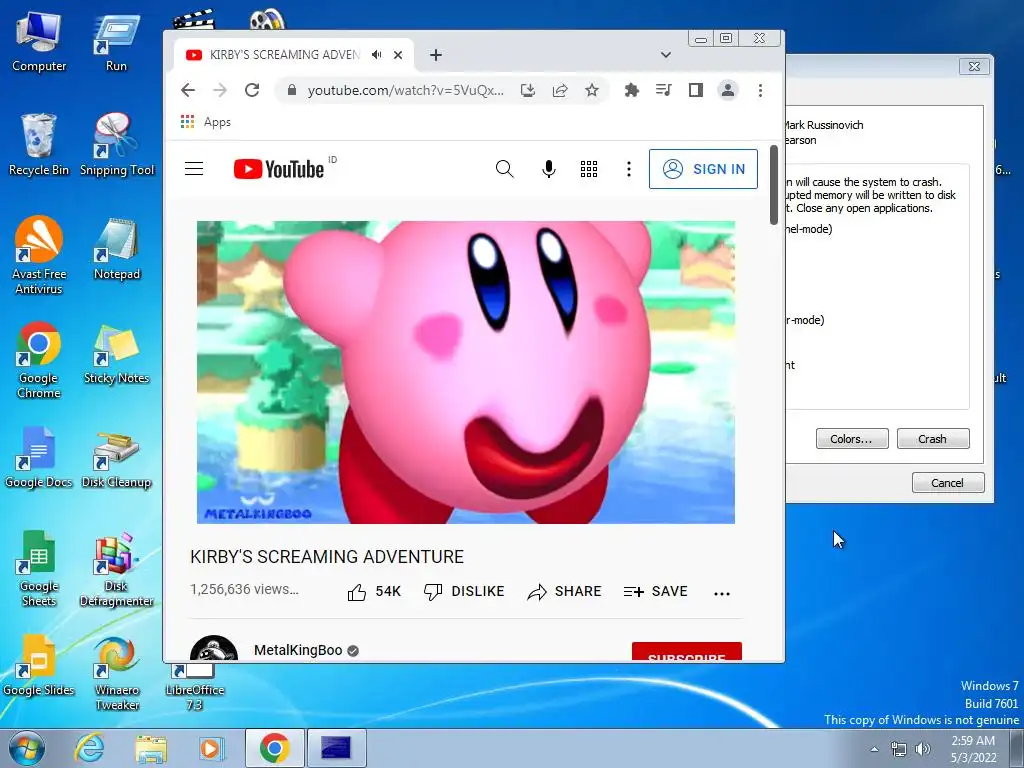Screen dimensions: 1024x768
Task: Go forward using Chrome's forward arrow
Action: [x=220, y=90]
